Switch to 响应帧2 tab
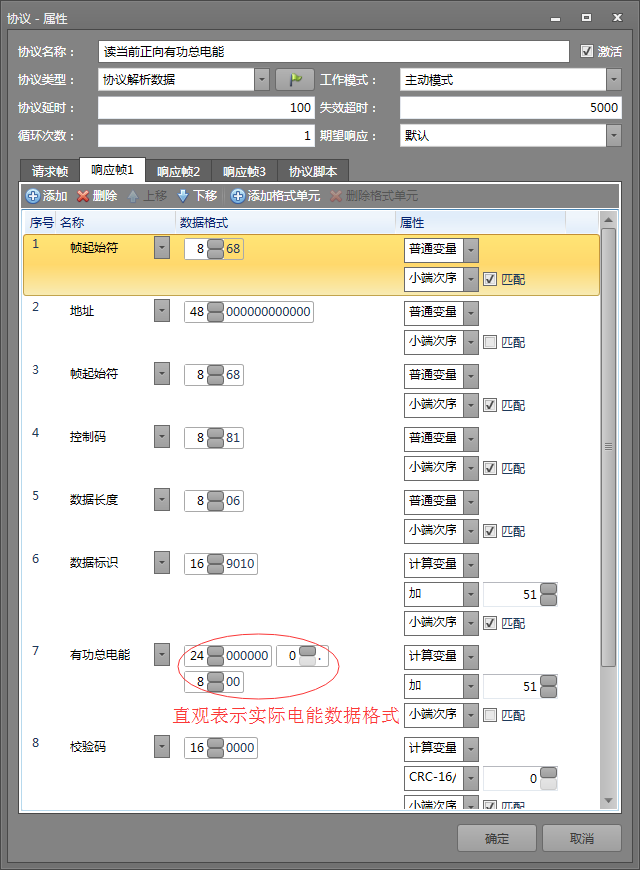The height and width of the screenshot is (870, 640). point(178,171)
